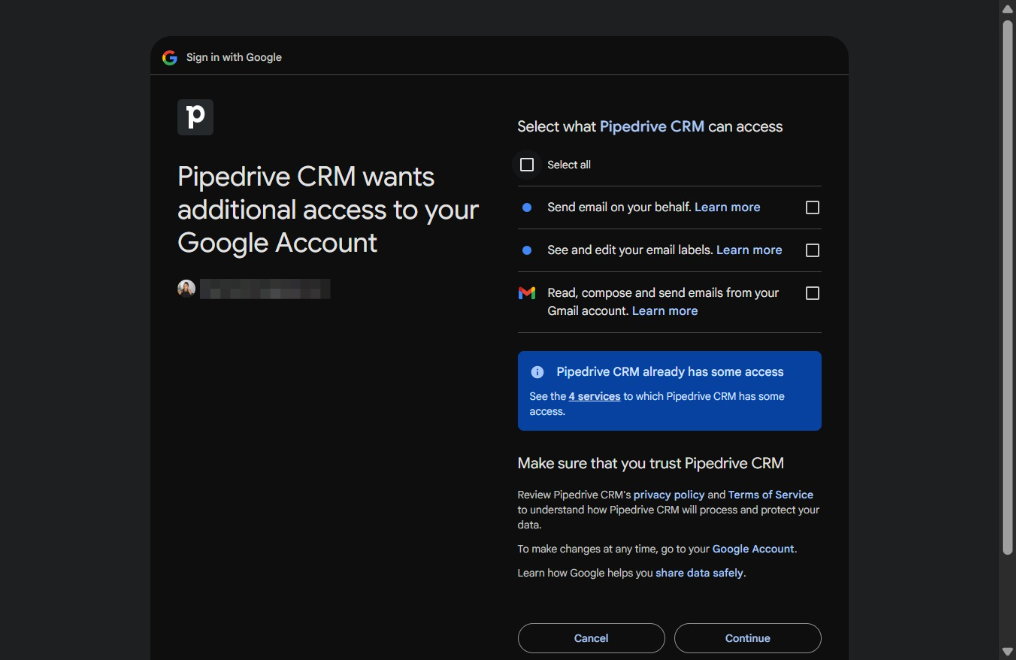Click the Gmail M icon
The image size is (1016, 660).
tap(527, 293)
